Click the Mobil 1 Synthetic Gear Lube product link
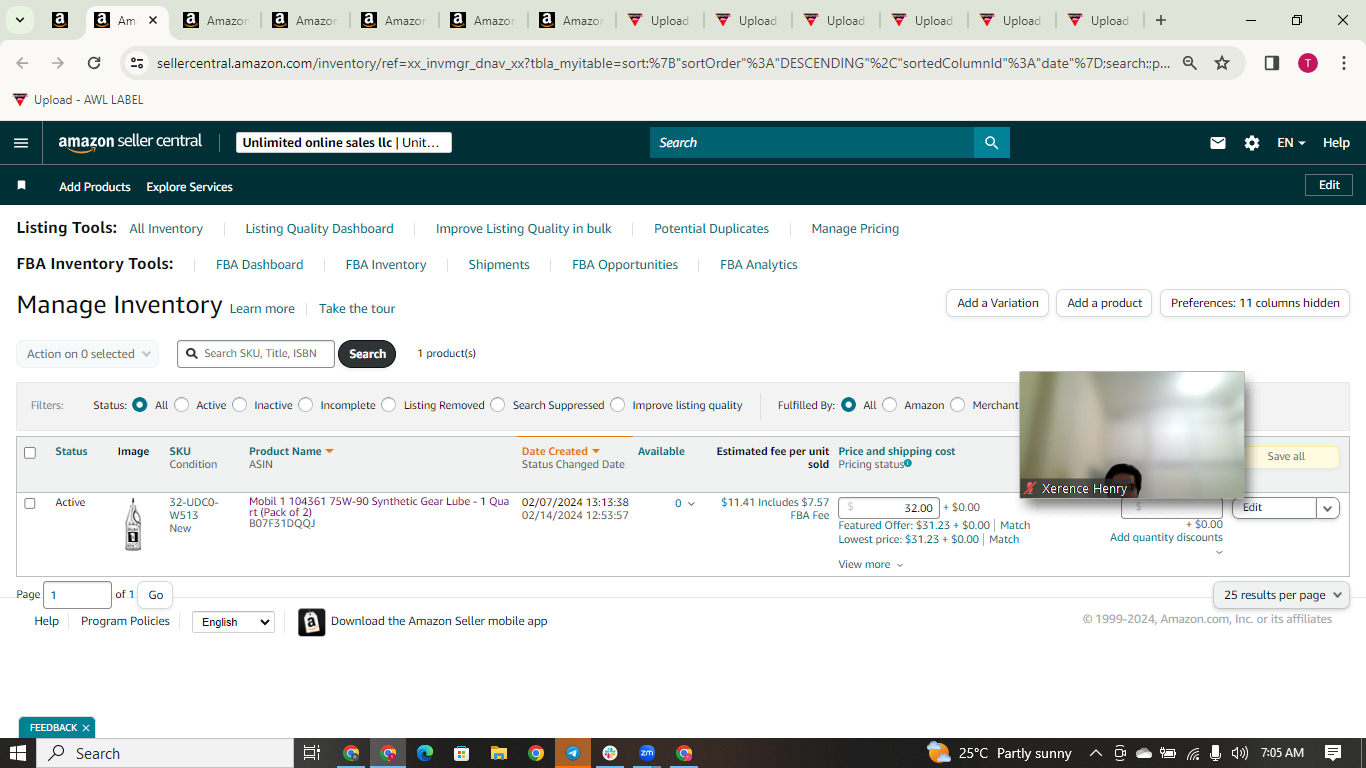Screen dimensions: 1366x768 pyautogui.click(x=379, y=507)
